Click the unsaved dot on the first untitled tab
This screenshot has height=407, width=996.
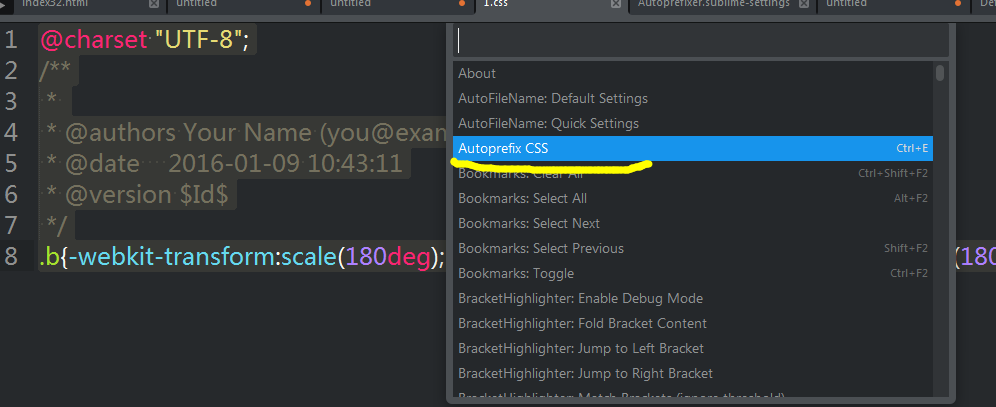click(x=308, y=3)
